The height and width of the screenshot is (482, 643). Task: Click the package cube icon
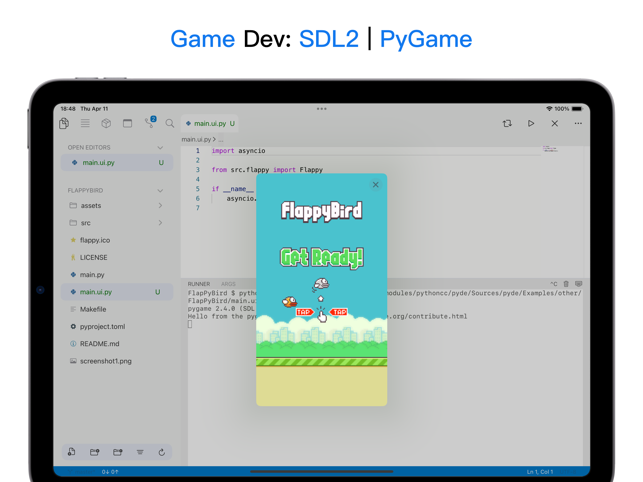coord(106,124)
